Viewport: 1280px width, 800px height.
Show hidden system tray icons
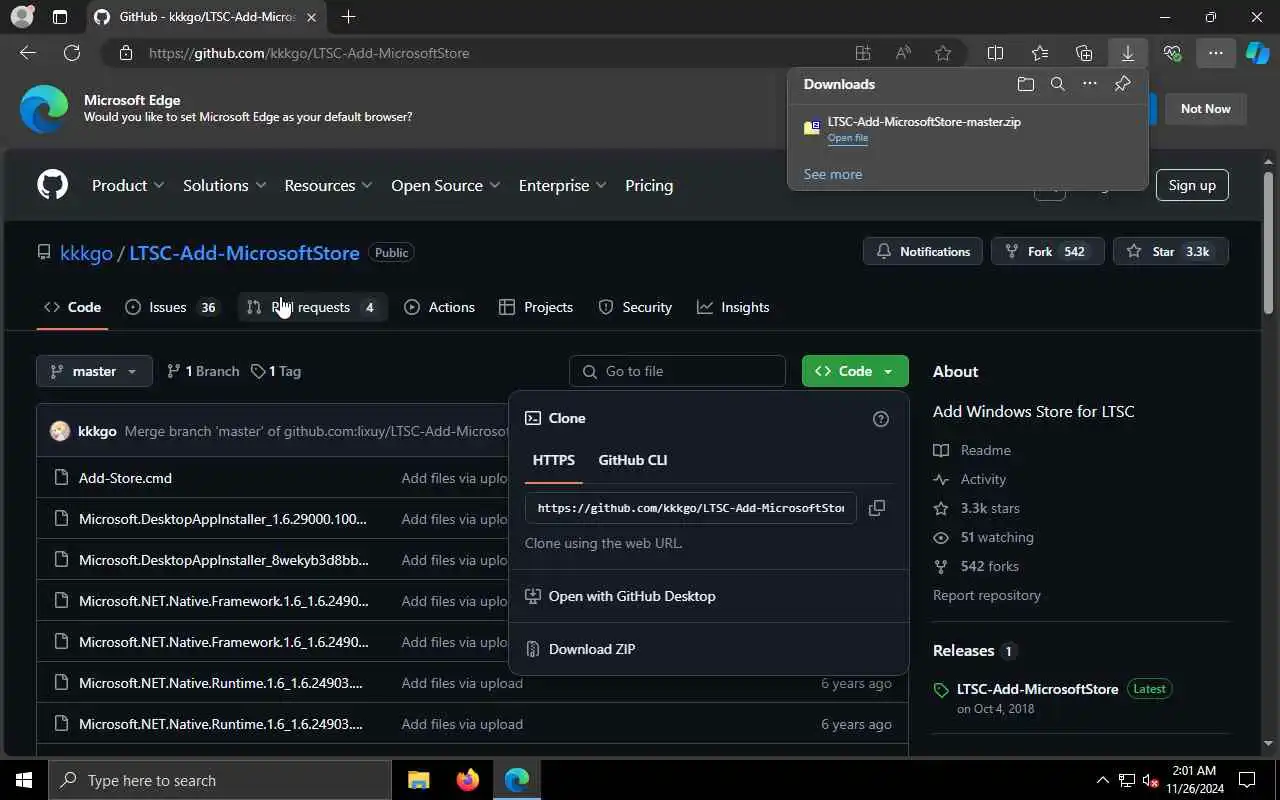1103,780
